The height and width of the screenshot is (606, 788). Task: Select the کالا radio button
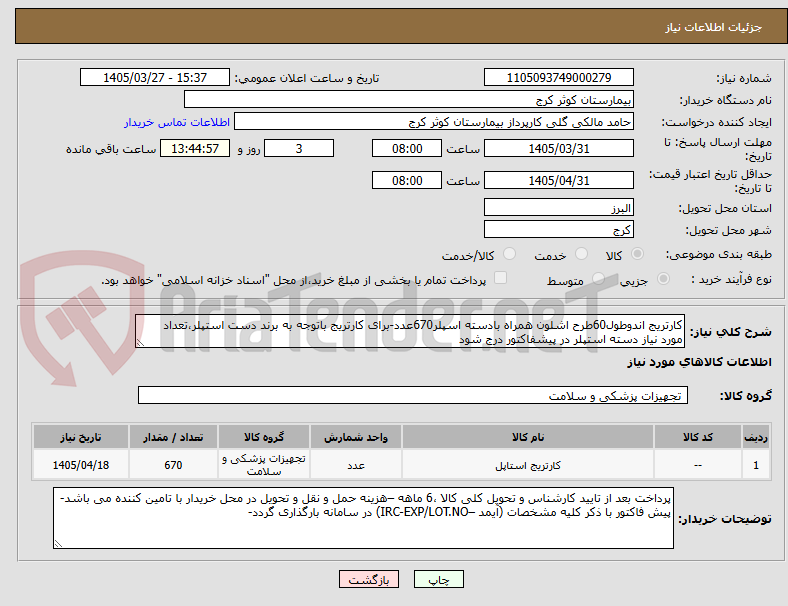click(x=637, y=254)
